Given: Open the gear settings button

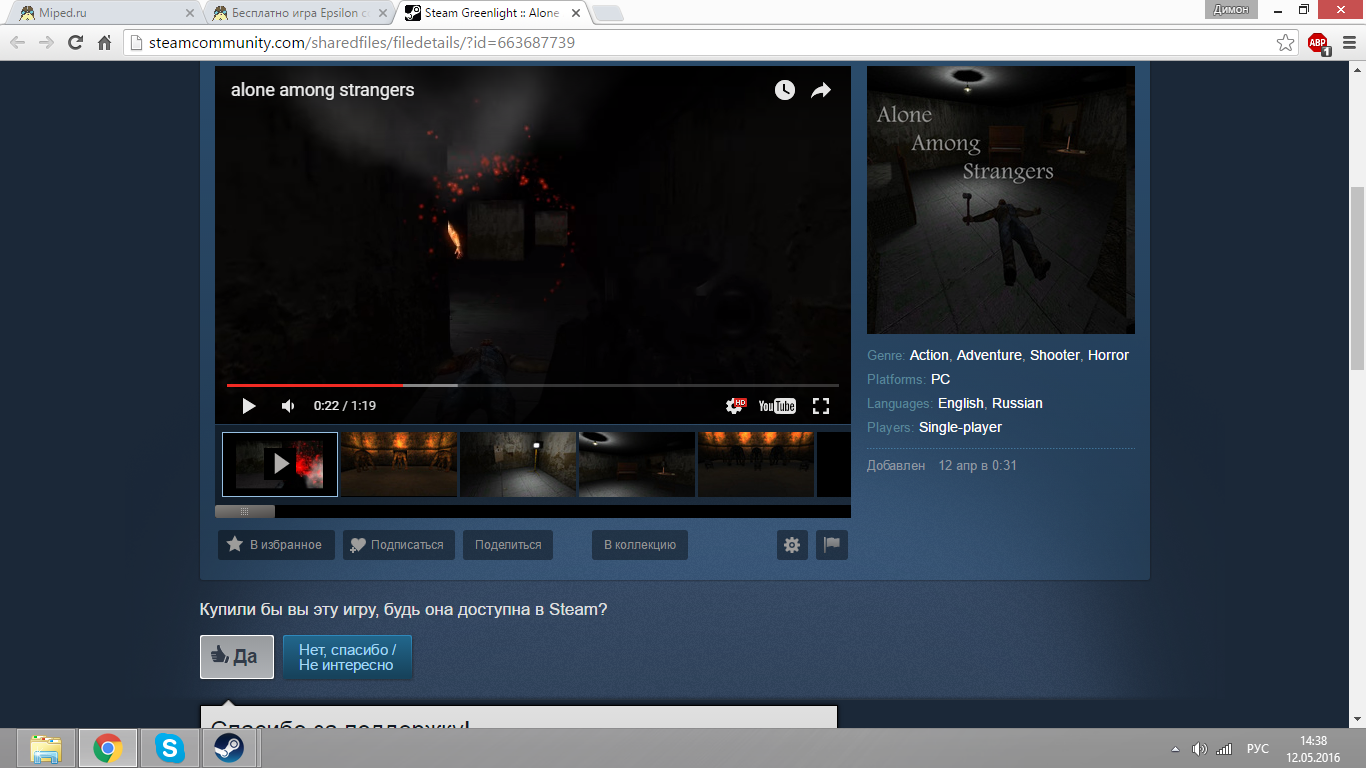Looking at the screenshot, I should click(x=792, y=545).
